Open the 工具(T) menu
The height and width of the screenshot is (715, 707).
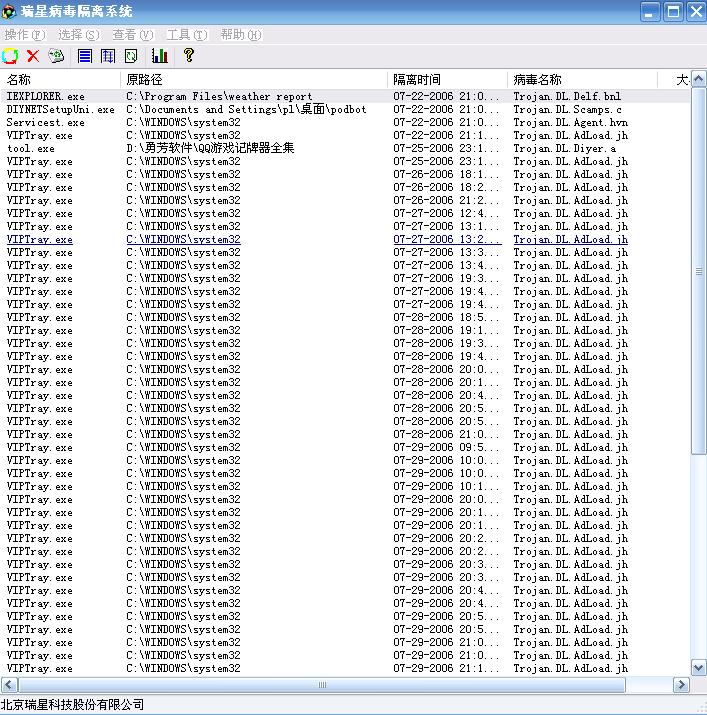(186, 35)
